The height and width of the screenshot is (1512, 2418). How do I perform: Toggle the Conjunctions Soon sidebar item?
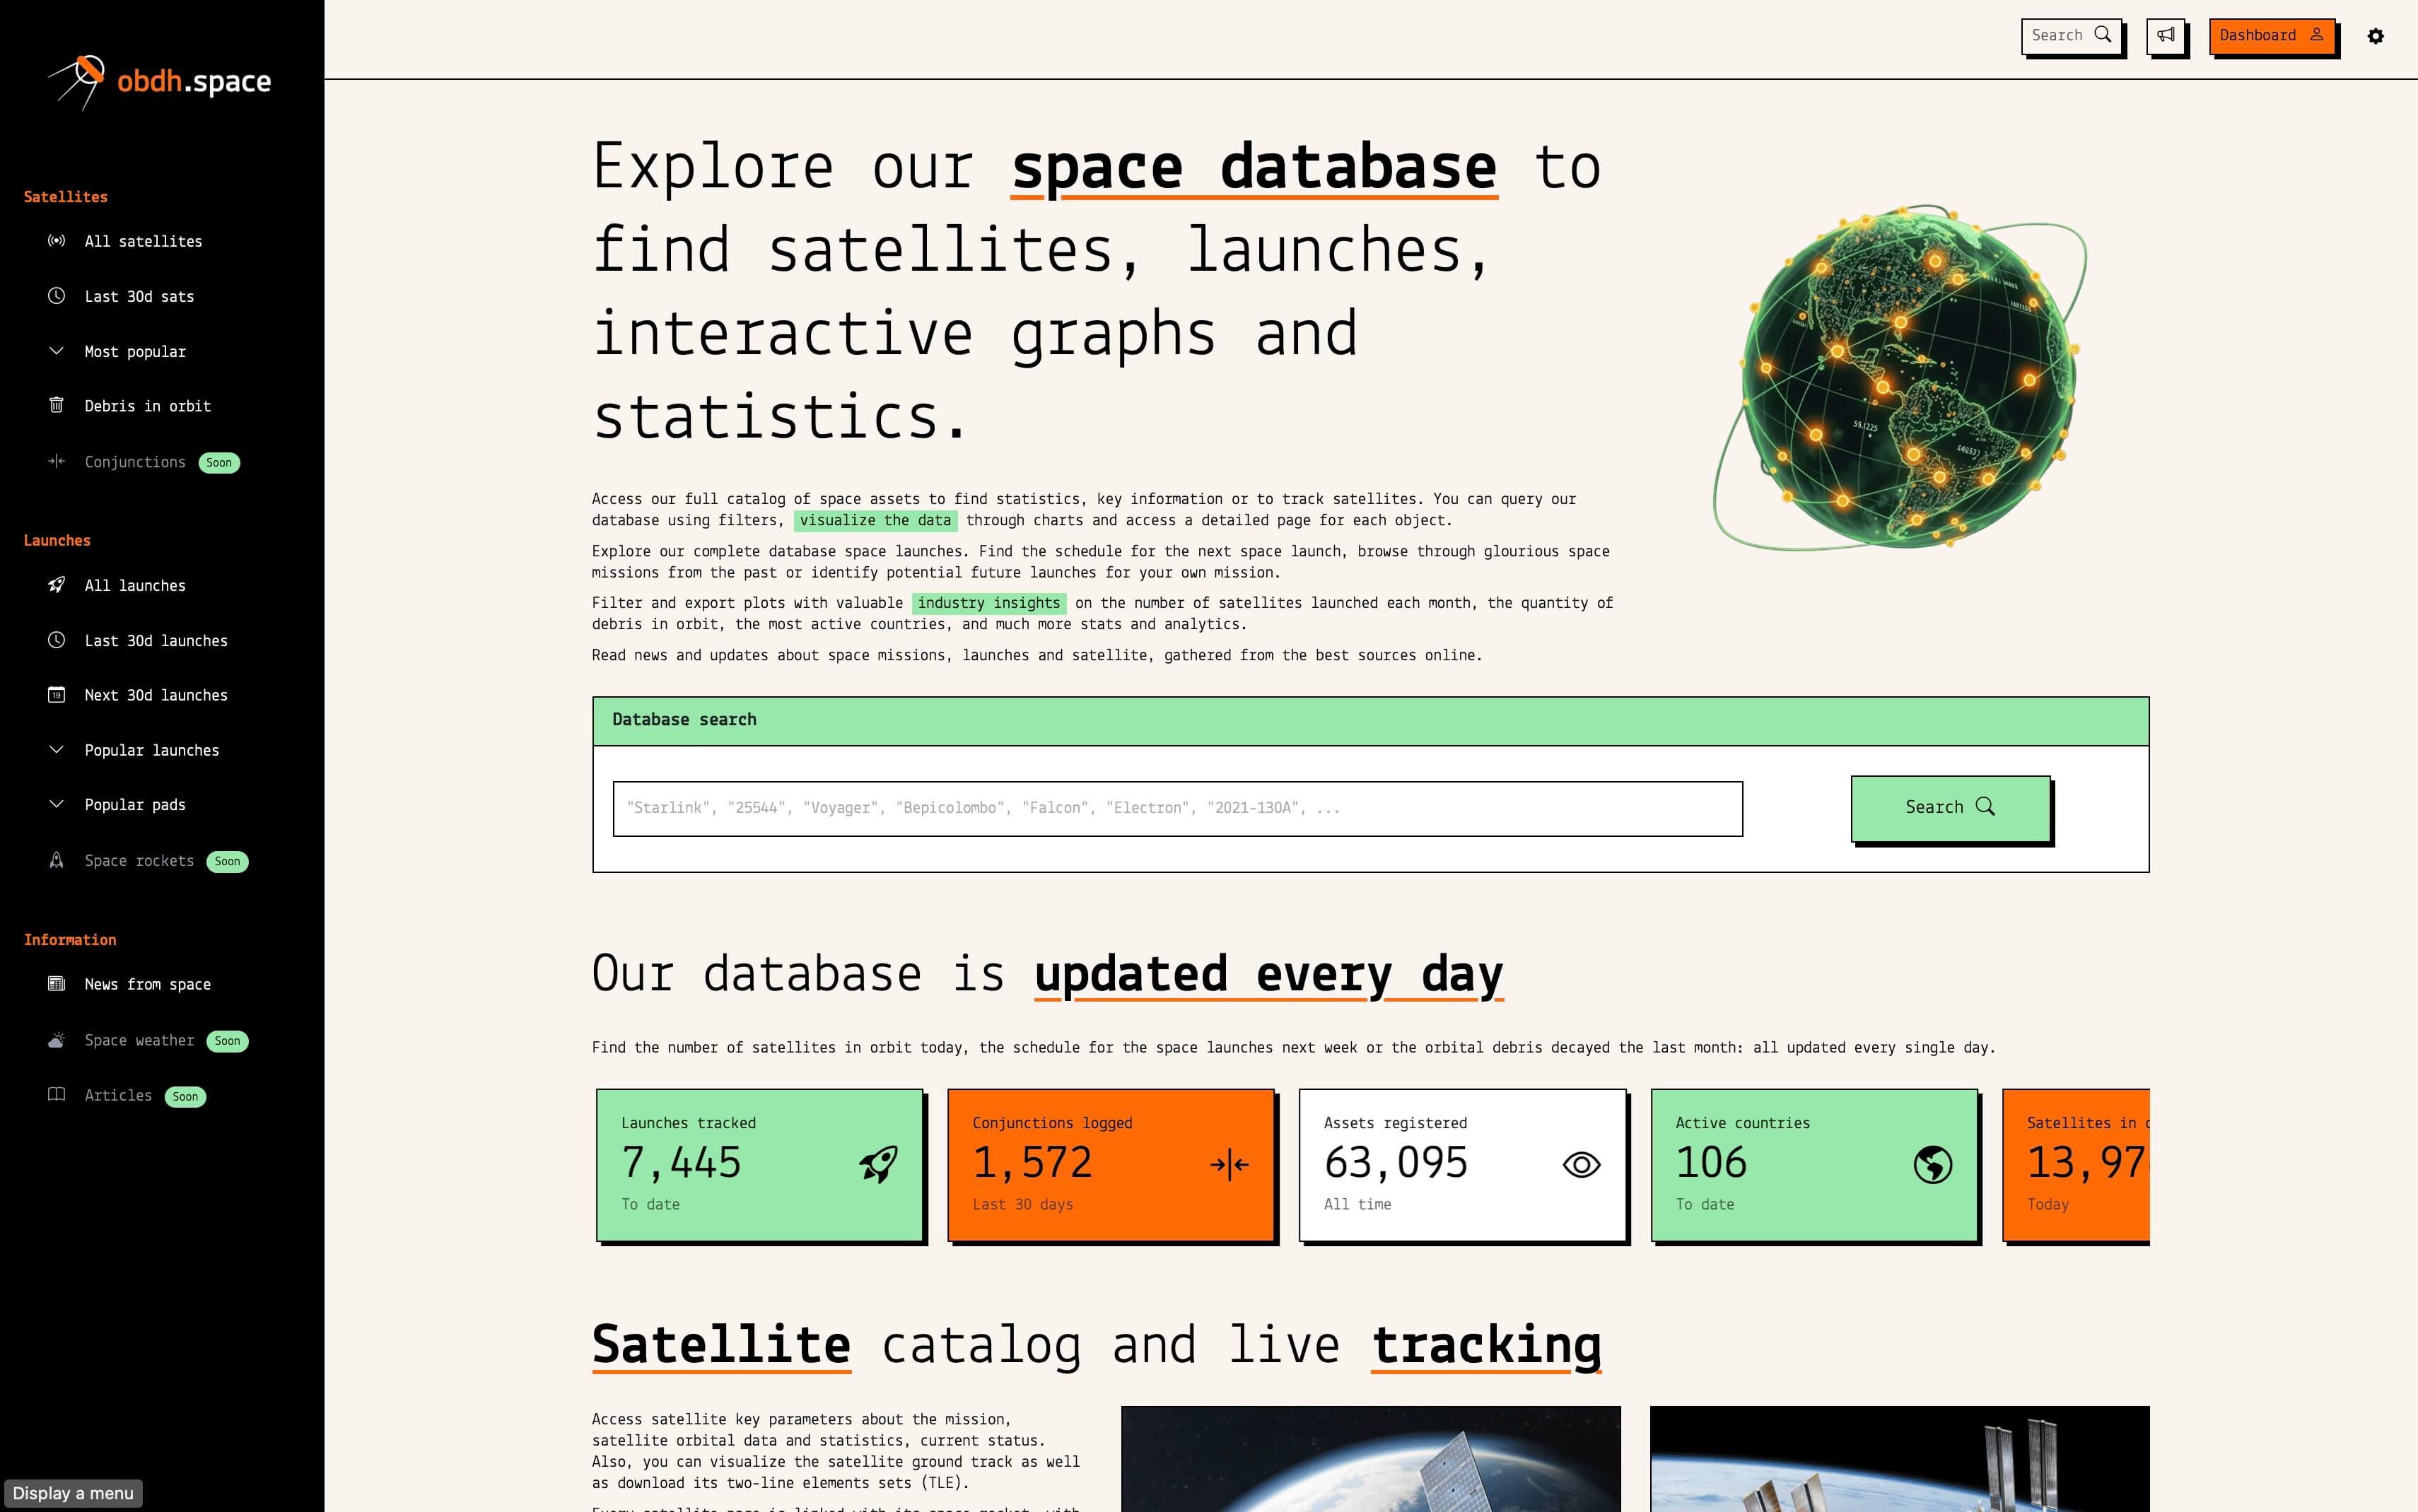pyautogui.click(x=136, y=462)
